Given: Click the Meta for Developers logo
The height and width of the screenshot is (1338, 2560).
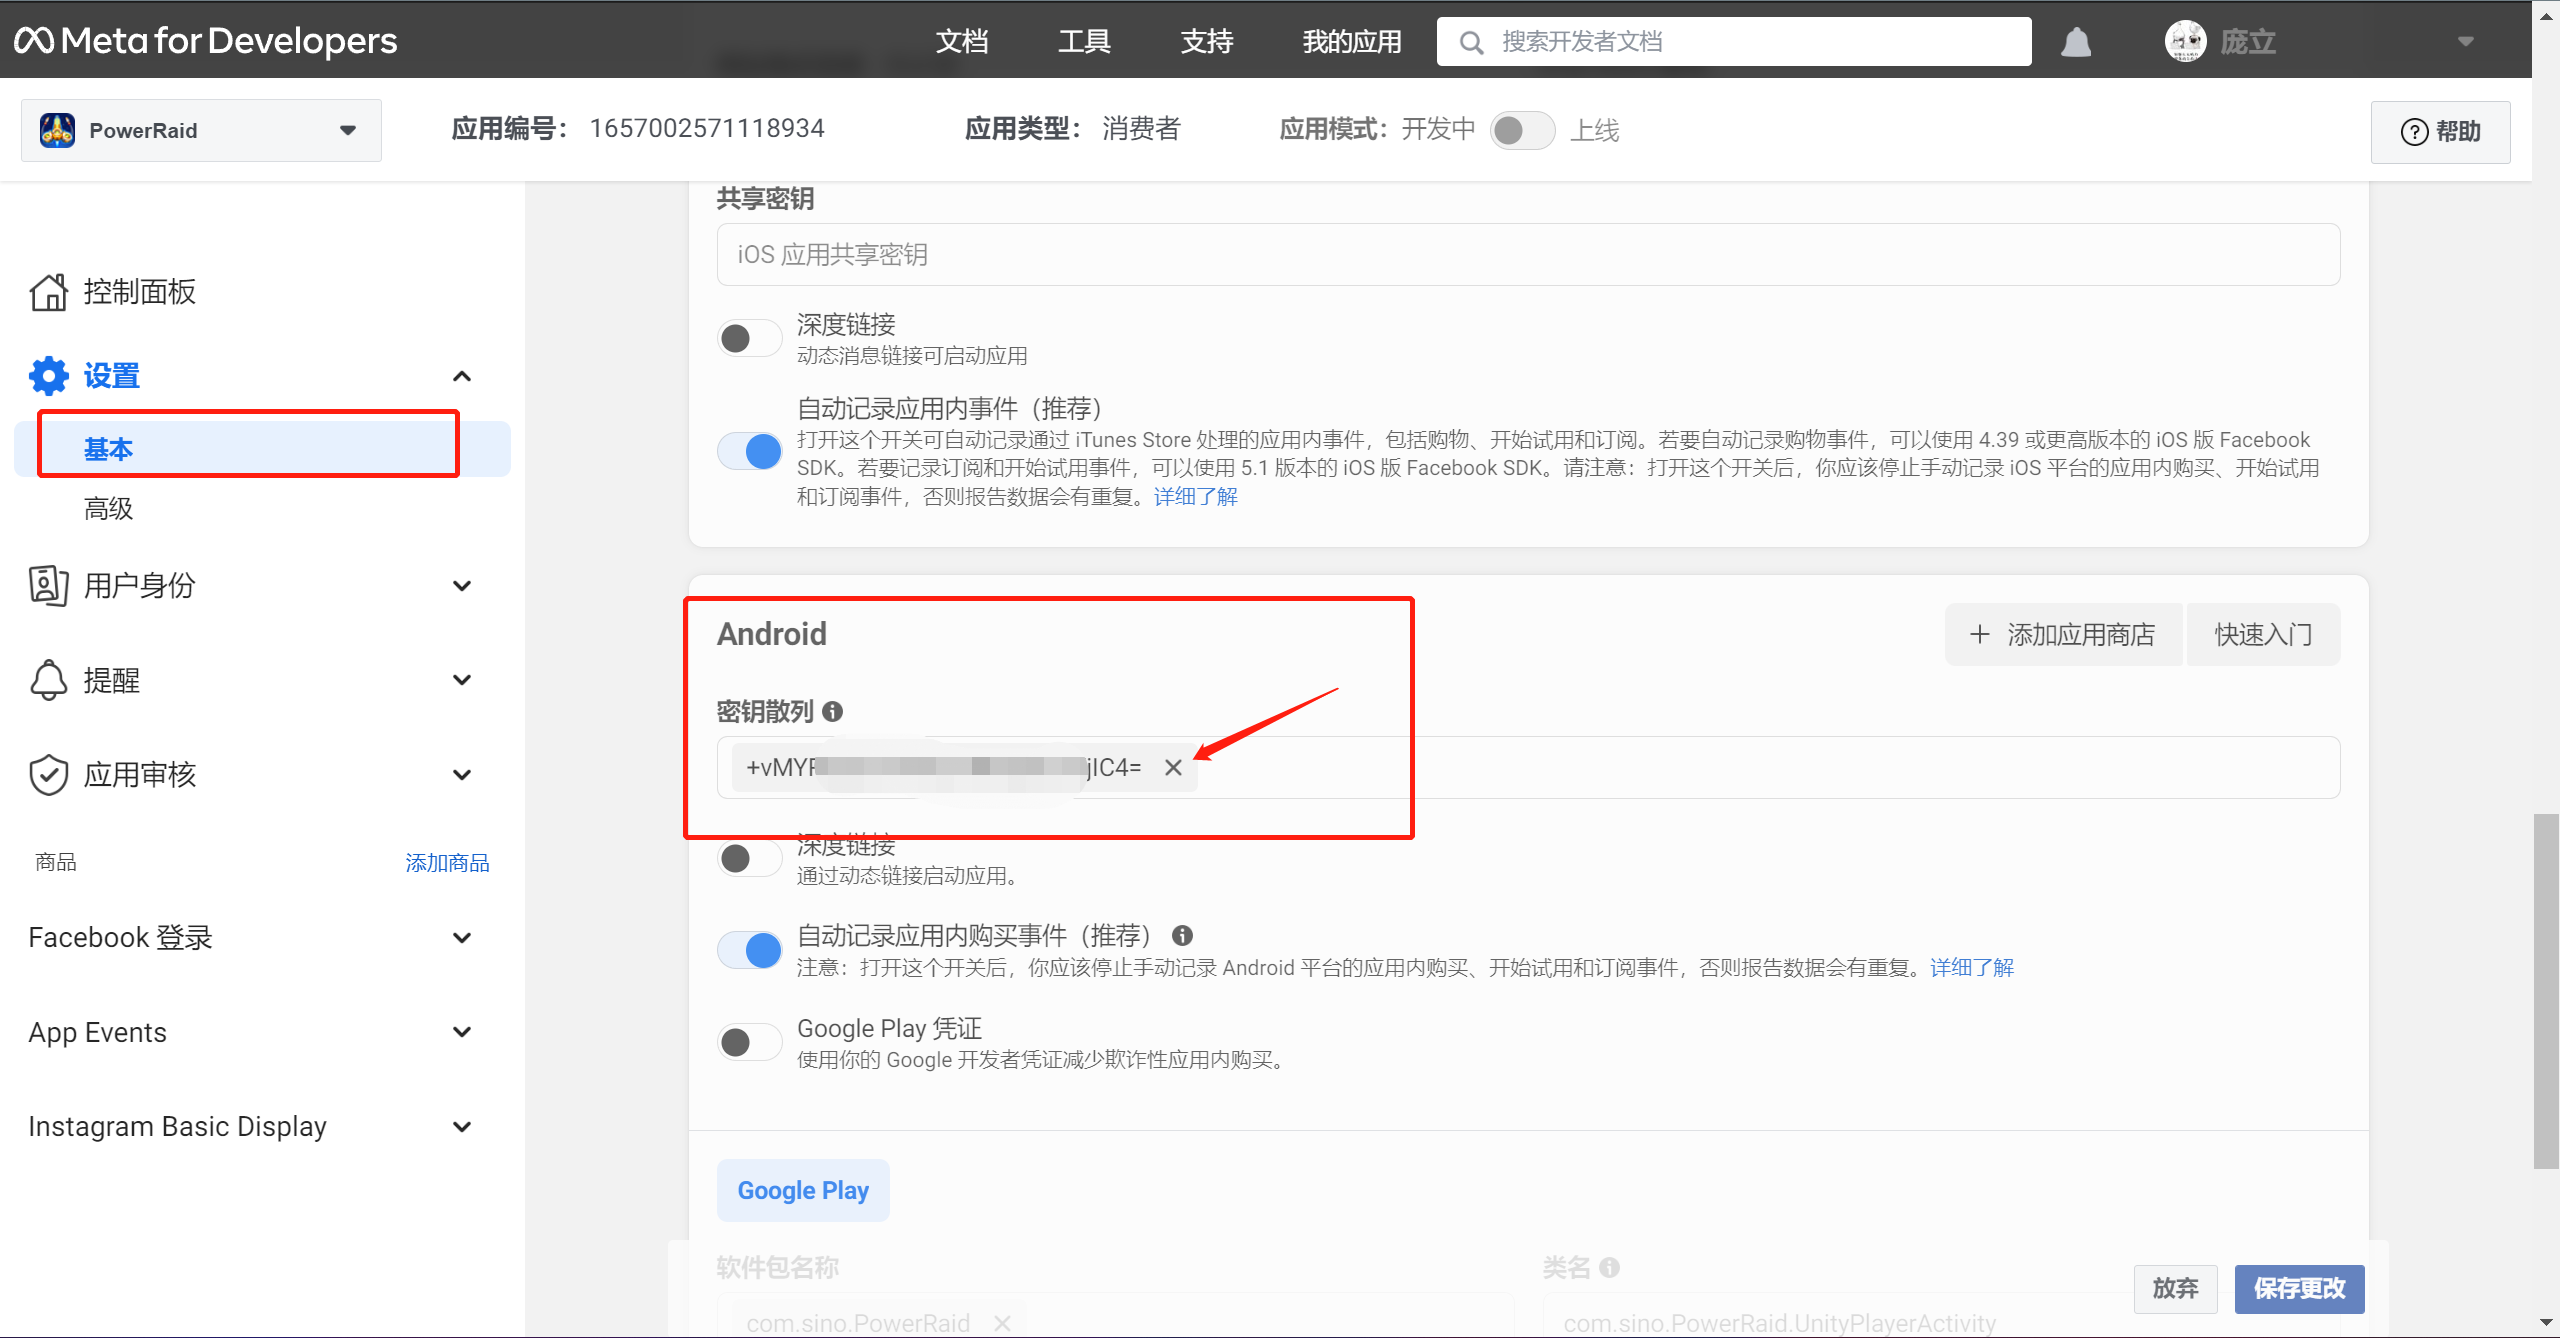Looking at the screenshot, I should [205, 41].
